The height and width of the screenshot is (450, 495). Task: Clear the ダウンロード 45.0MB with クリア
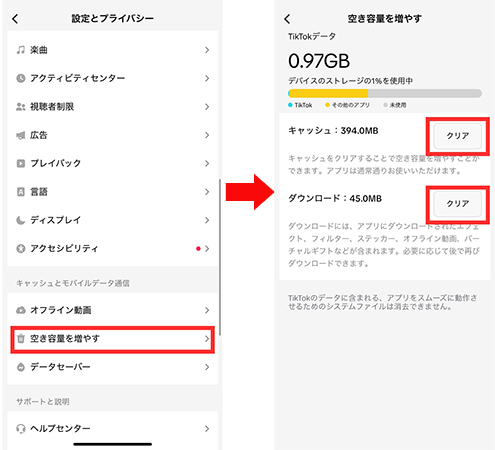tap(458, 204)
